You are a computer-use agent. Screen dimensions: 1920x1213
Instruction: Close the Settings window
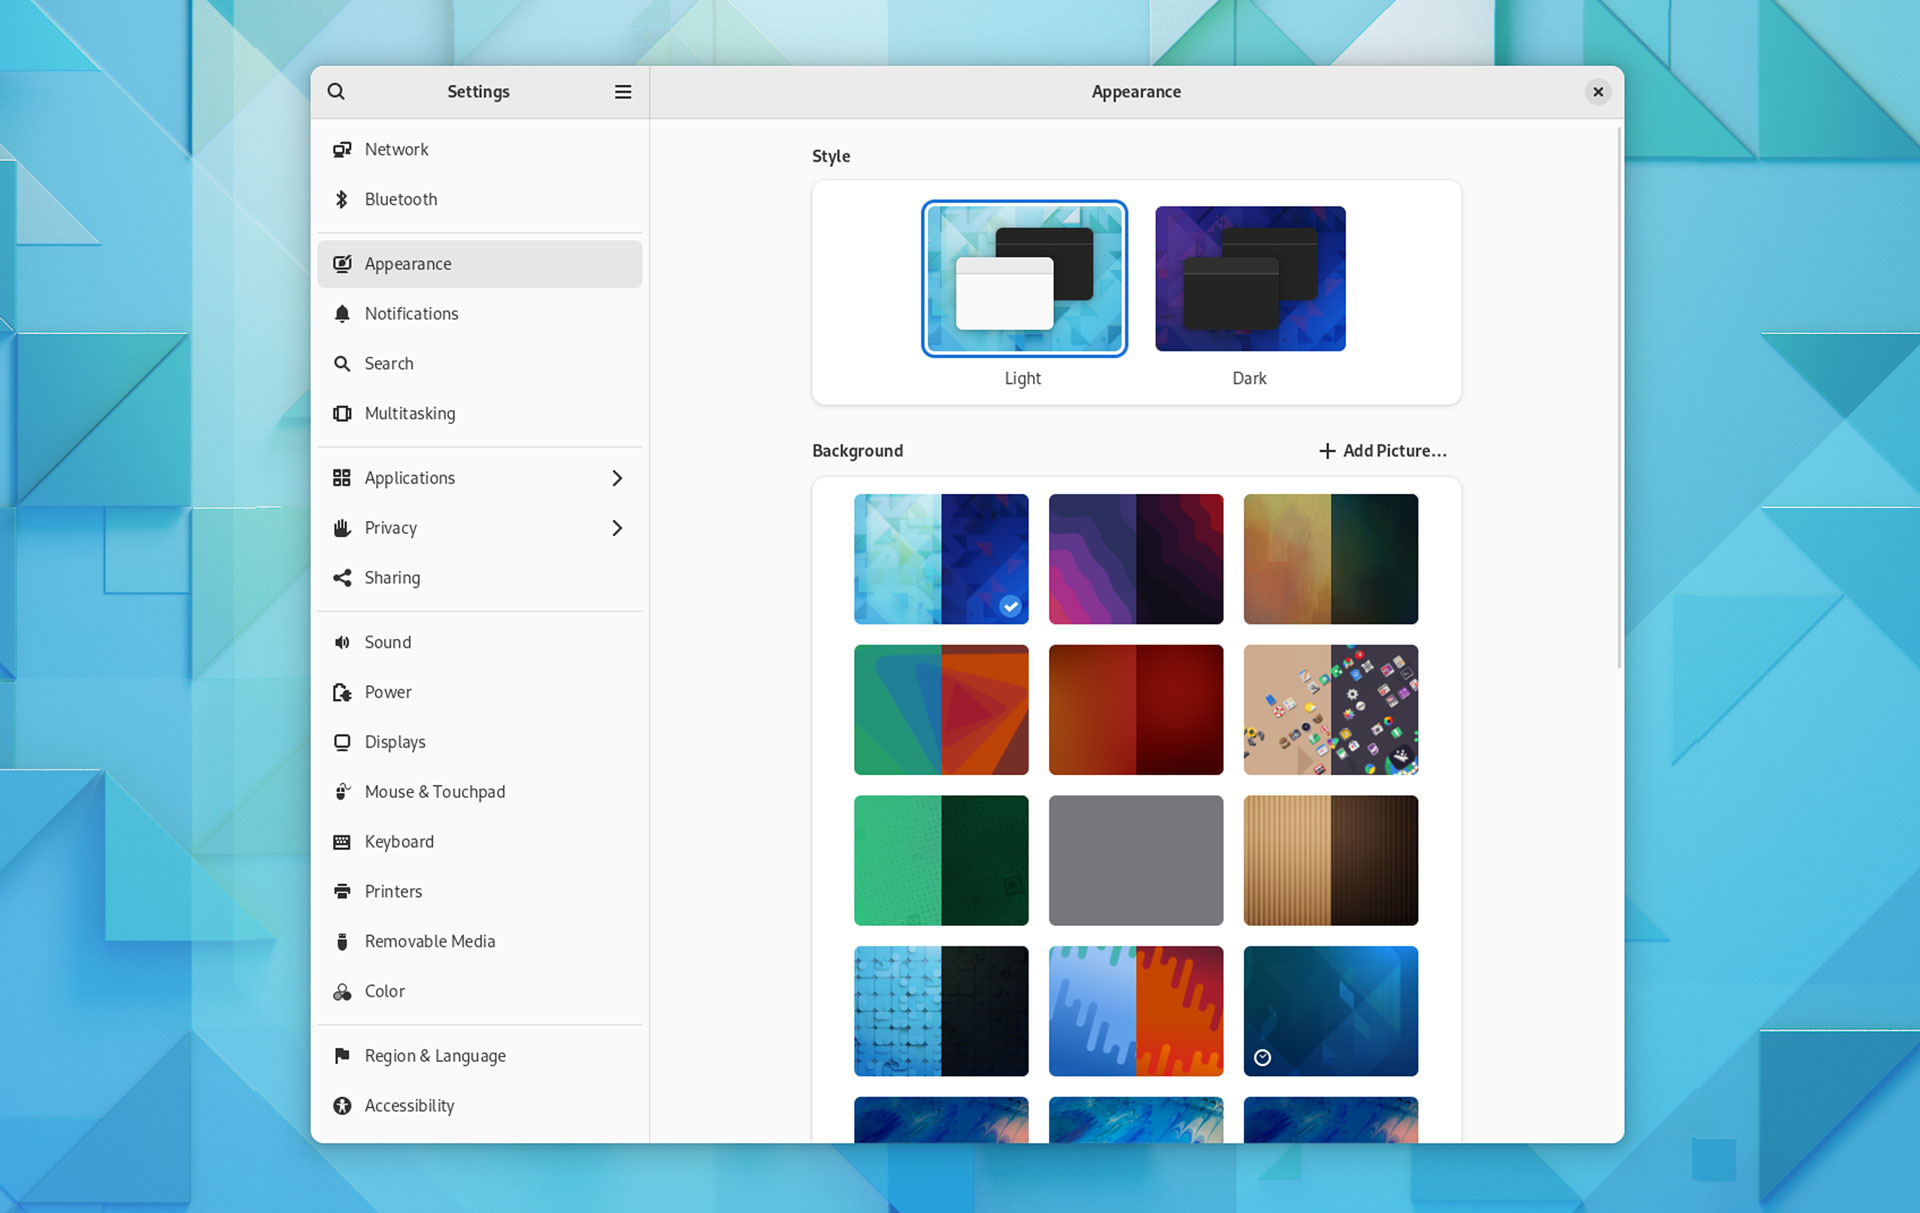(x=1598, y=92)
